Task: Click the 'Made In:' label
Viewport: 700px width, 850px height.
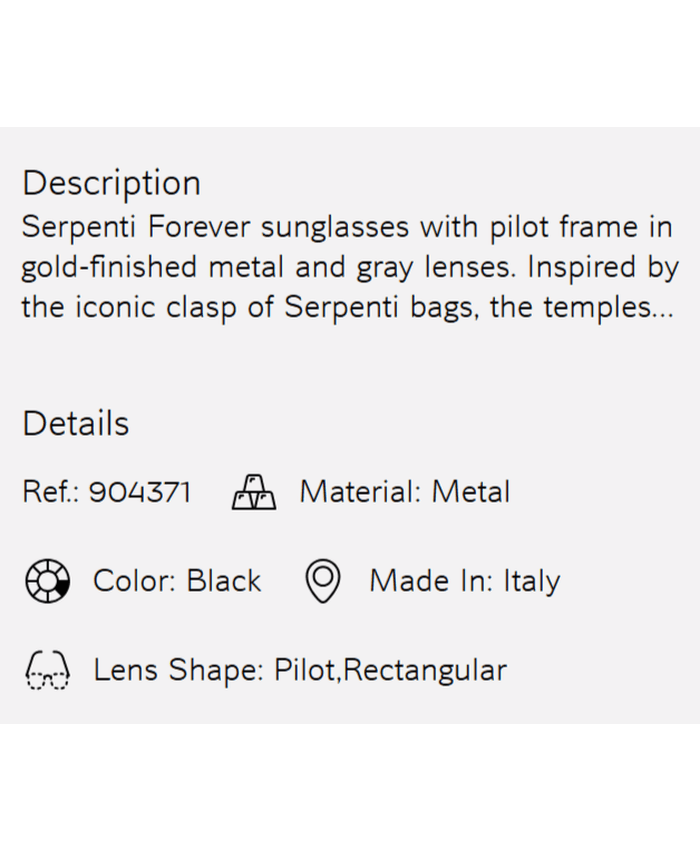Action: coord(431,581)
